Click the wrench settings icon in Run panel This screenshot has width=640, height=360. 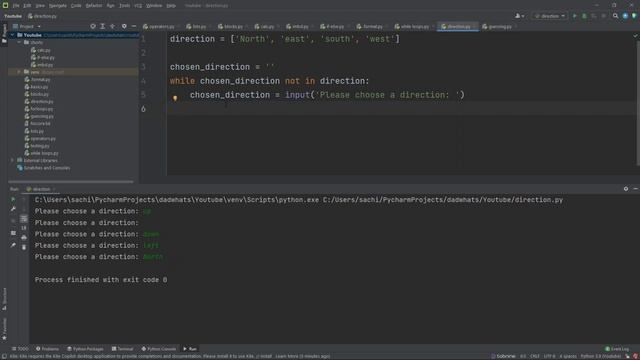13,209
